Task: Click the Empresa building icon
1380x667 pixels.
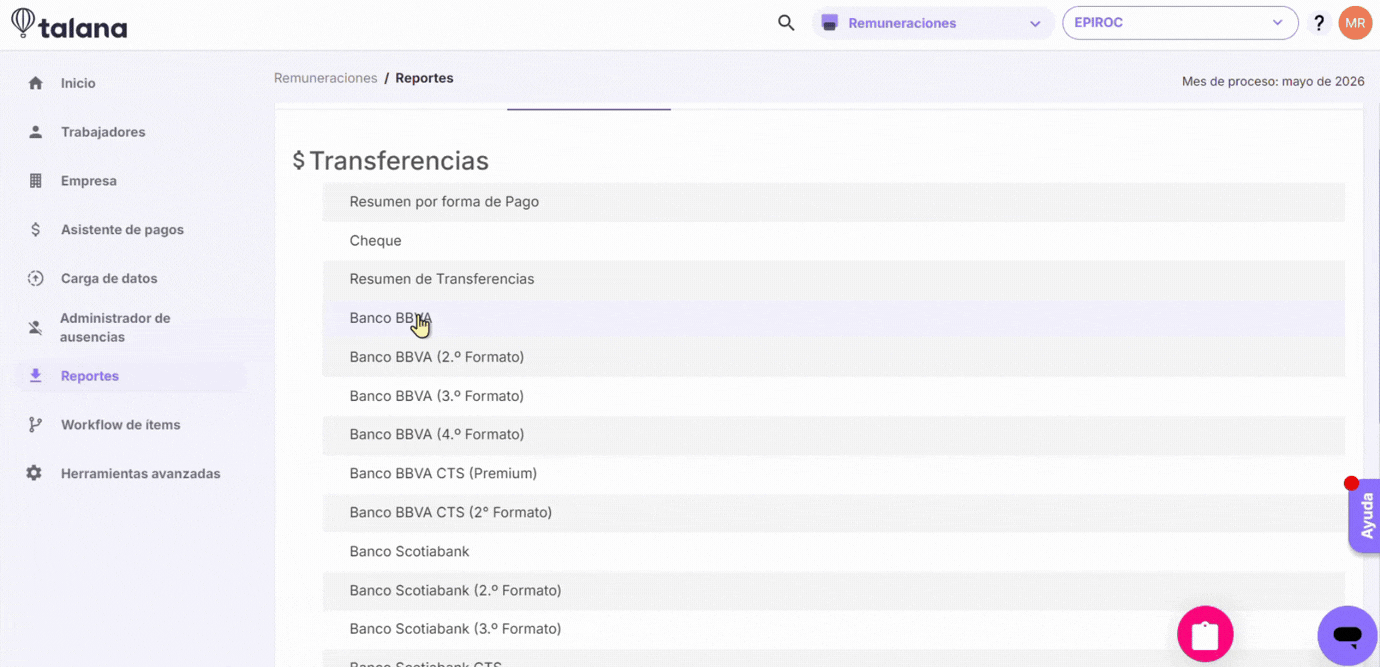Action: 36,181
